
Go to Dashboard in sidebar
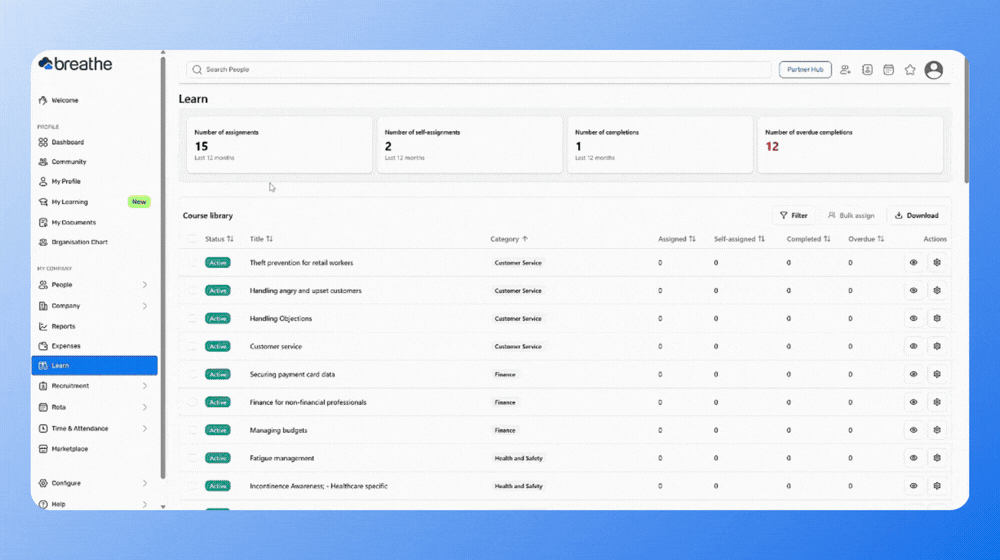(94, 142)
